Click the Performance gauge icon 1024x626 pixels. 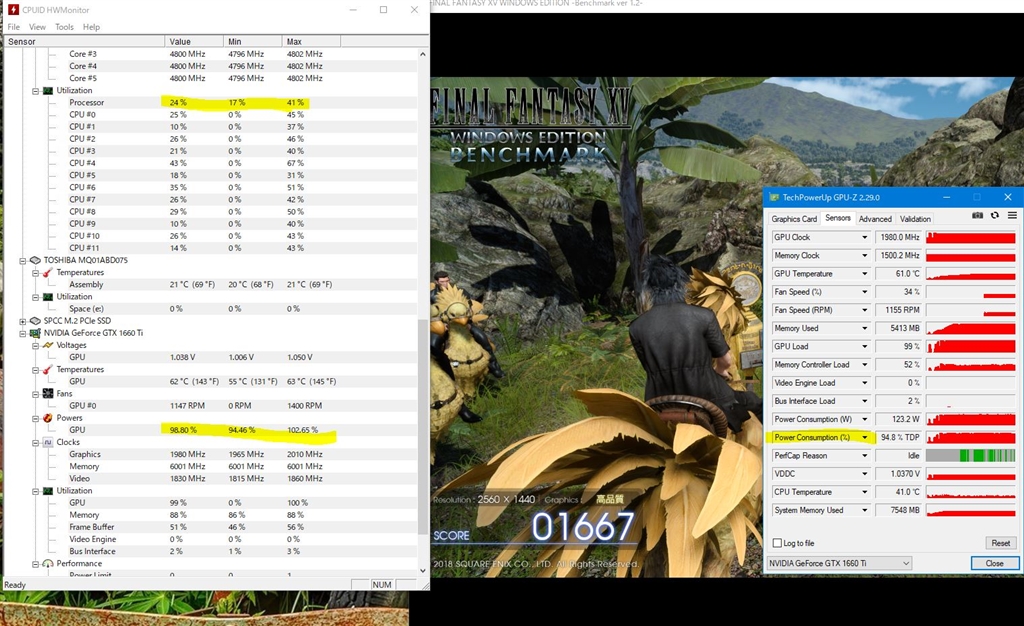tap(48, 563)
